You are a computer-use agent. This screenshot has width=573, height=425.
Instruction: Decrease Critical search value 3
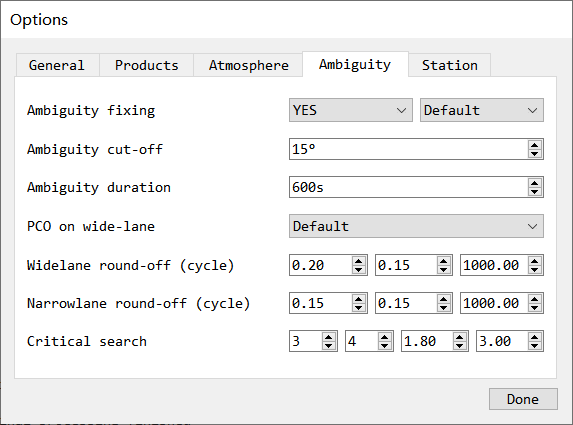coord(329,345)
